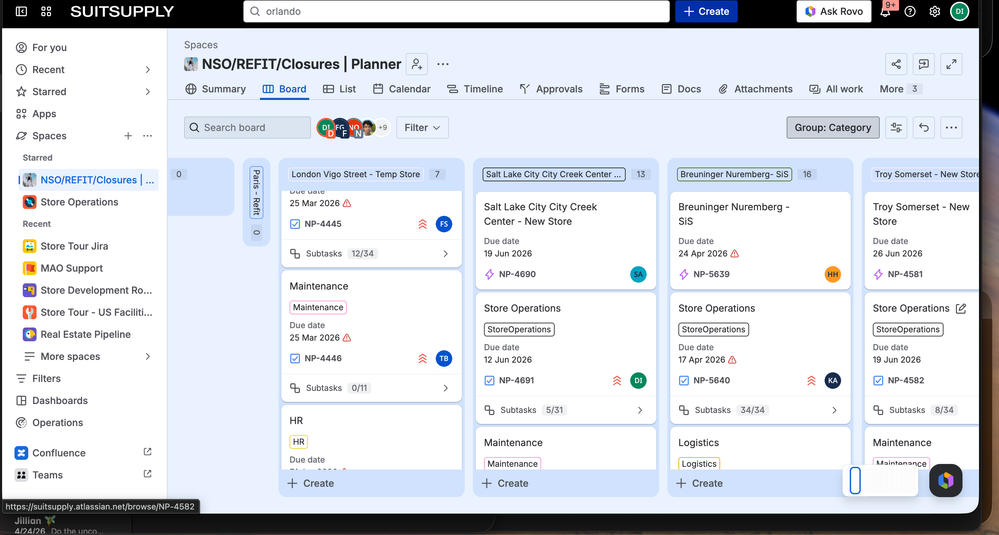Open the view settings sliders icon
Viewport: 999px width, 535px height.
(x=896, y=127)
